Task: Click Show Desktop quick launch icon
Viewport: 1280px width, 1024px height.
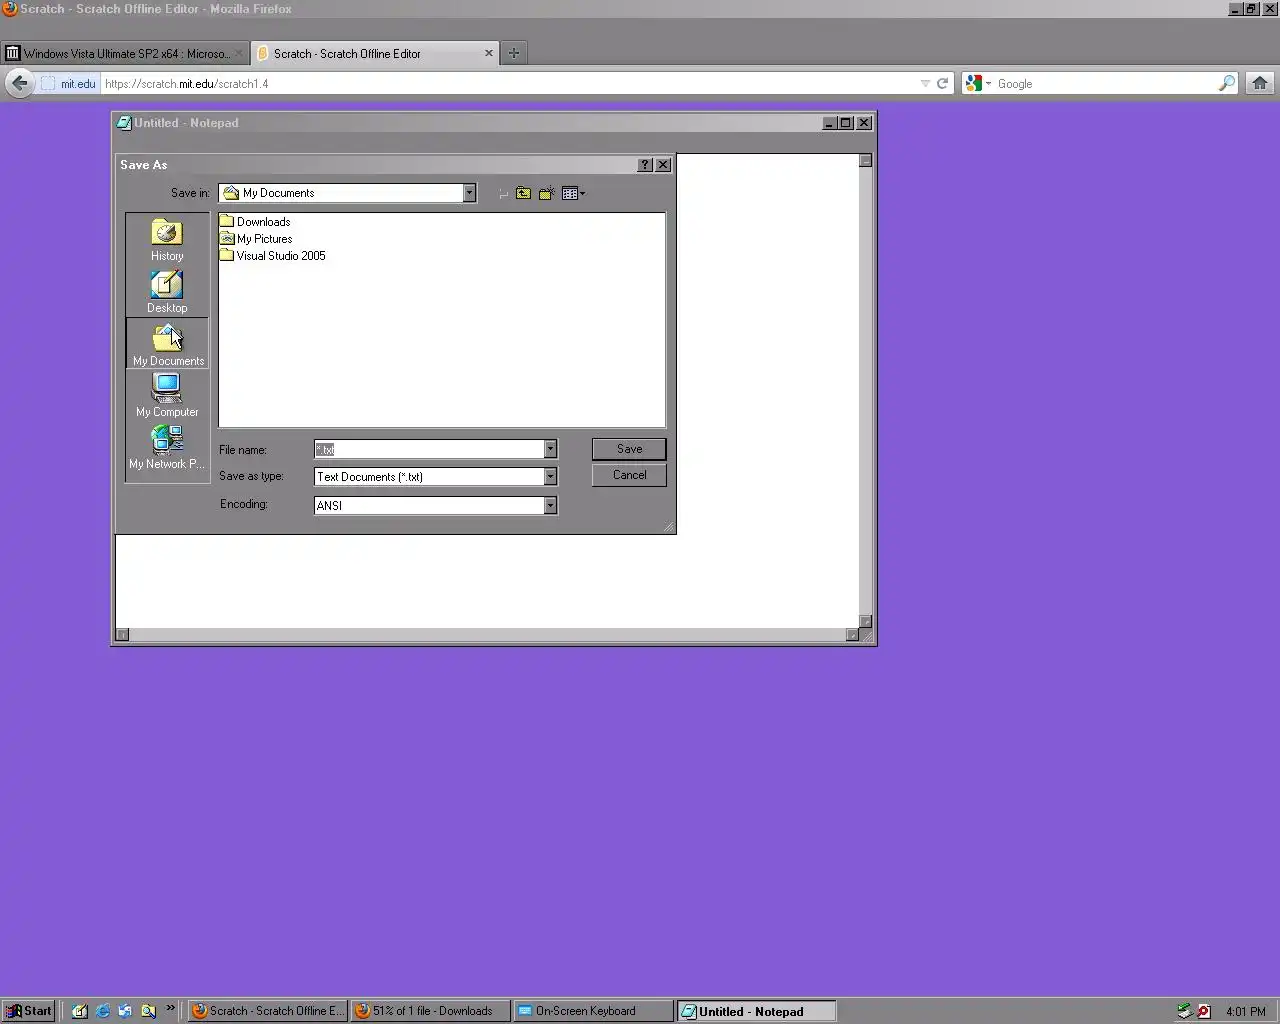Action: 79,1011
